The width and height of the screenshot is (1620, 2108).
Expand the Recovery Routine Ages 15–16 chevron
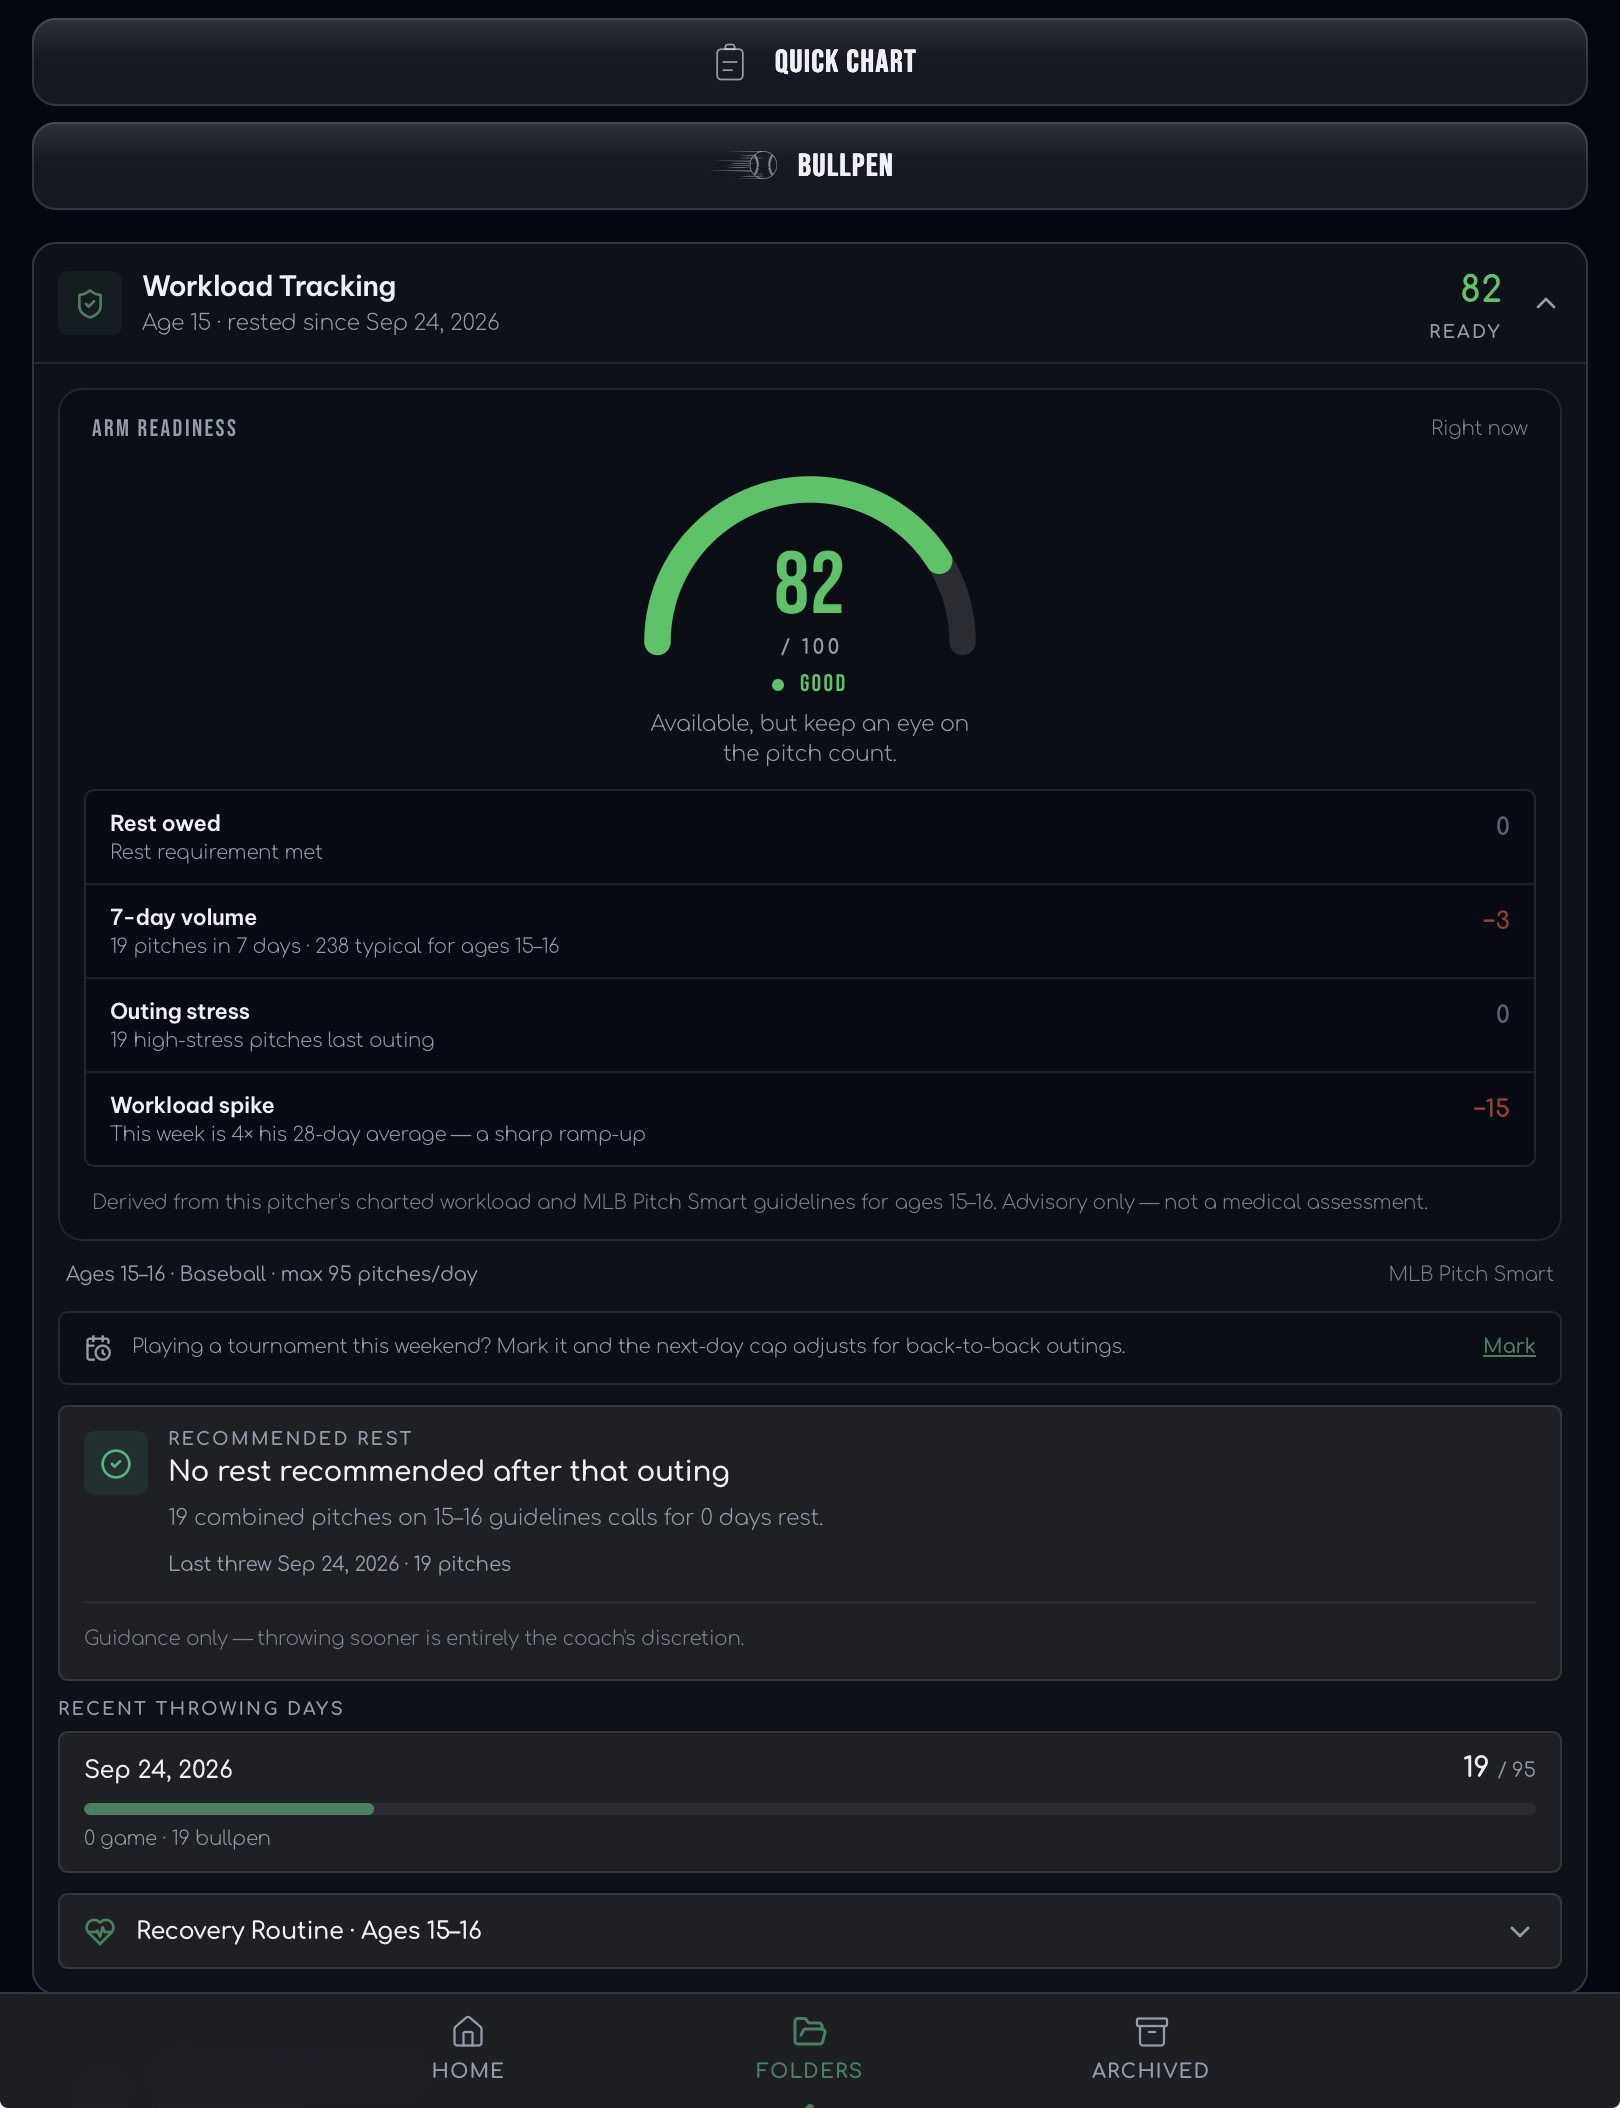tap(1519, 1931)
